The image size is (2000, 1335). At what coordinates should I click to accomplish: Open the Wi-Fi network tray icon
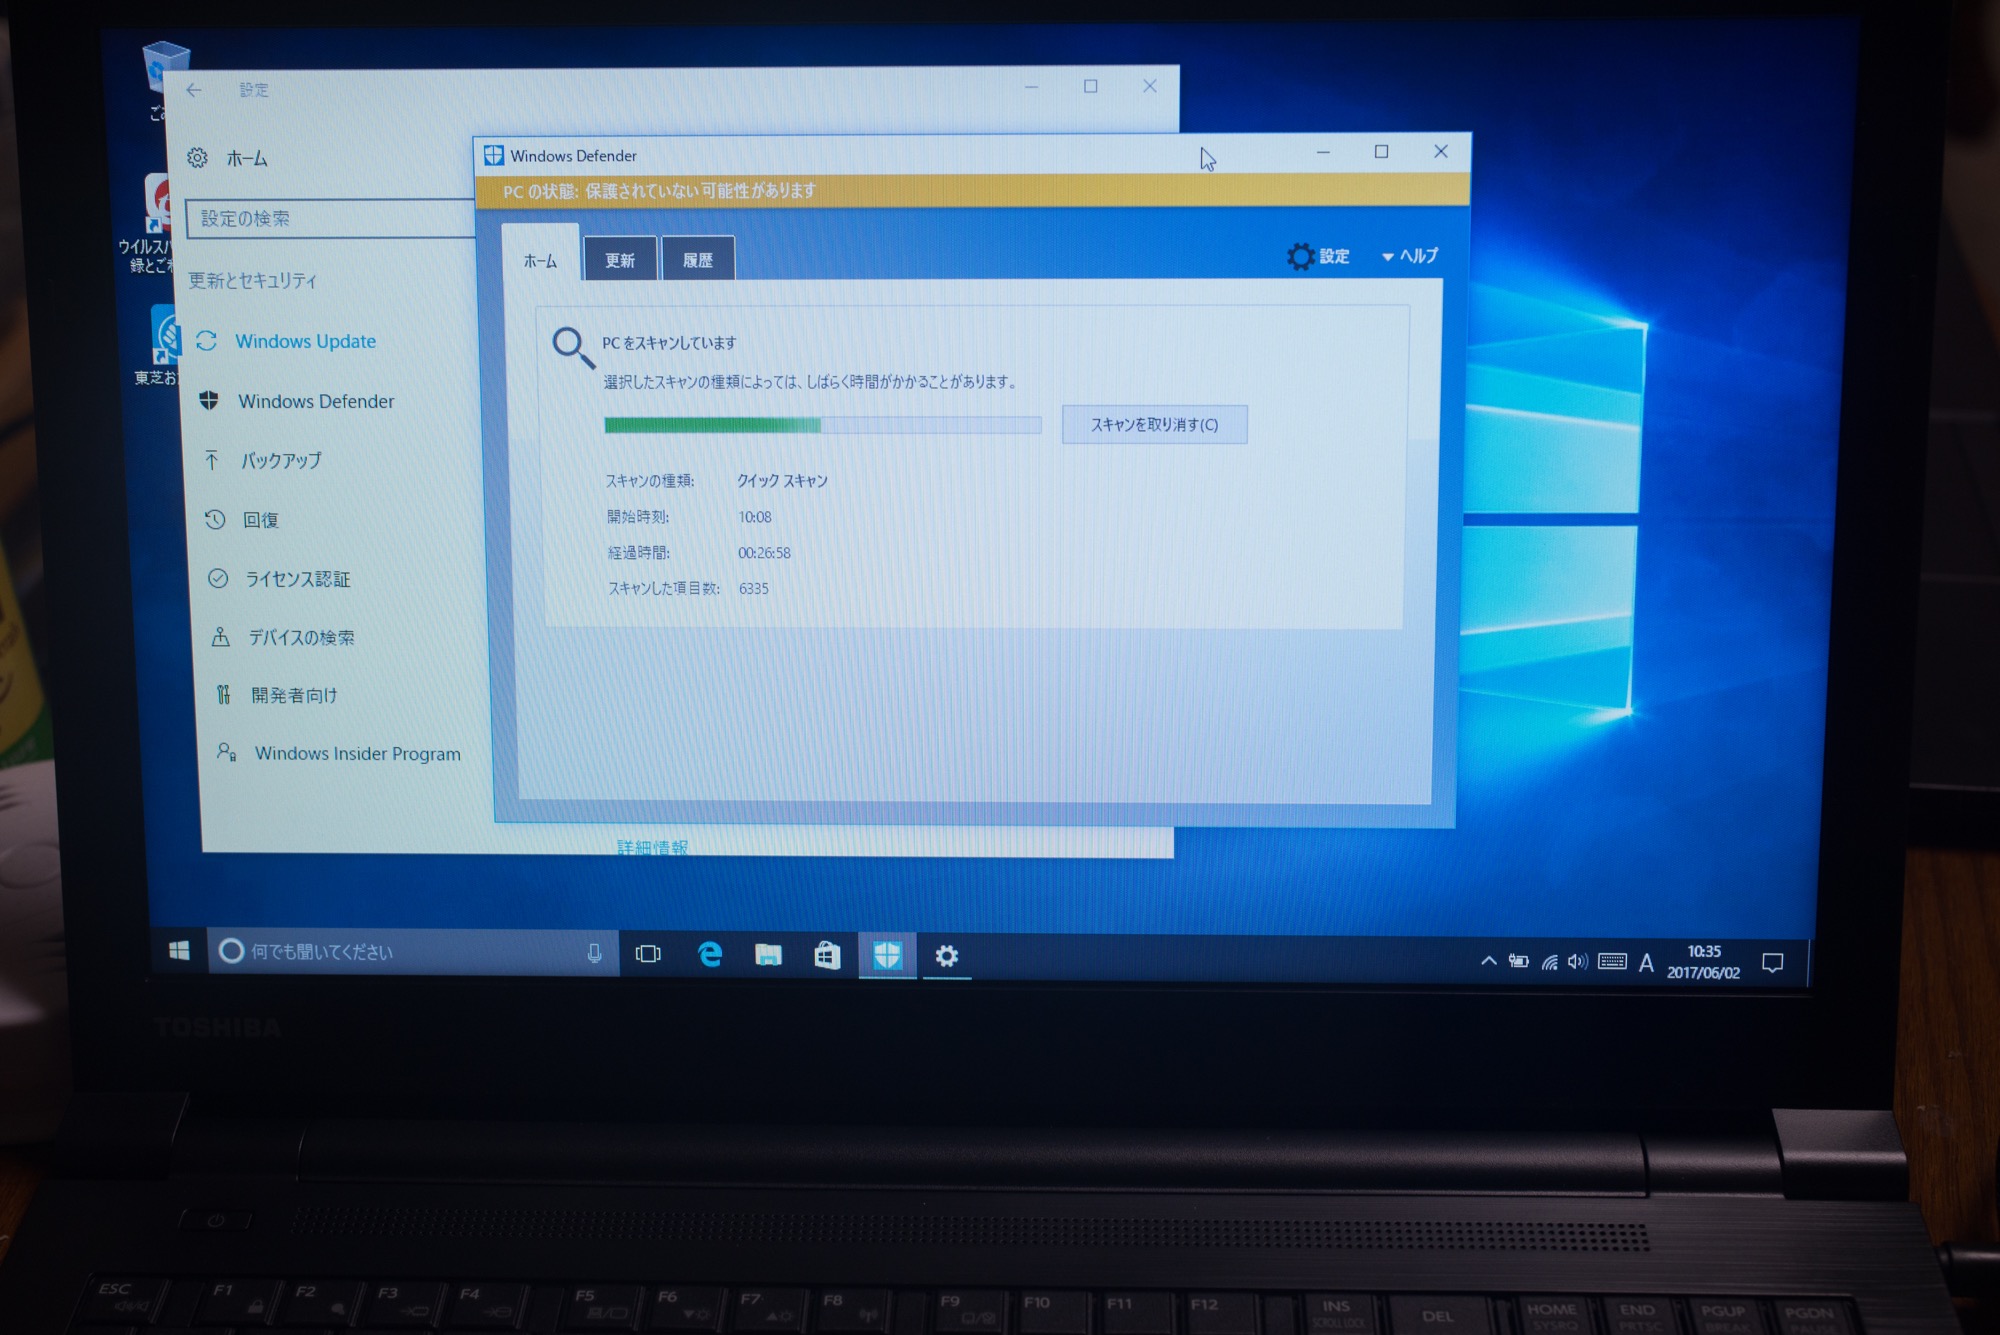pyautogui.click(x=1550, y=962)
